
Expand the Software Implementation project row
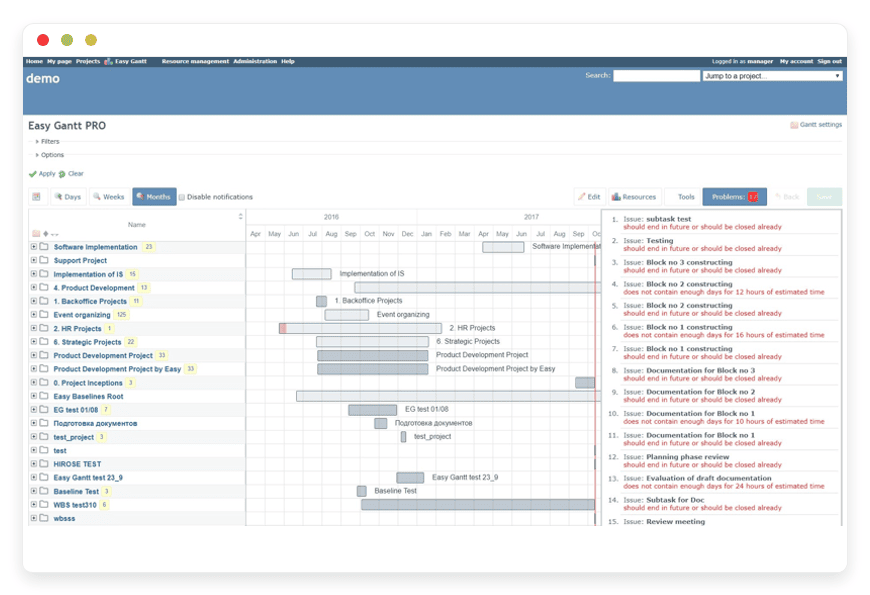(34, 246)
